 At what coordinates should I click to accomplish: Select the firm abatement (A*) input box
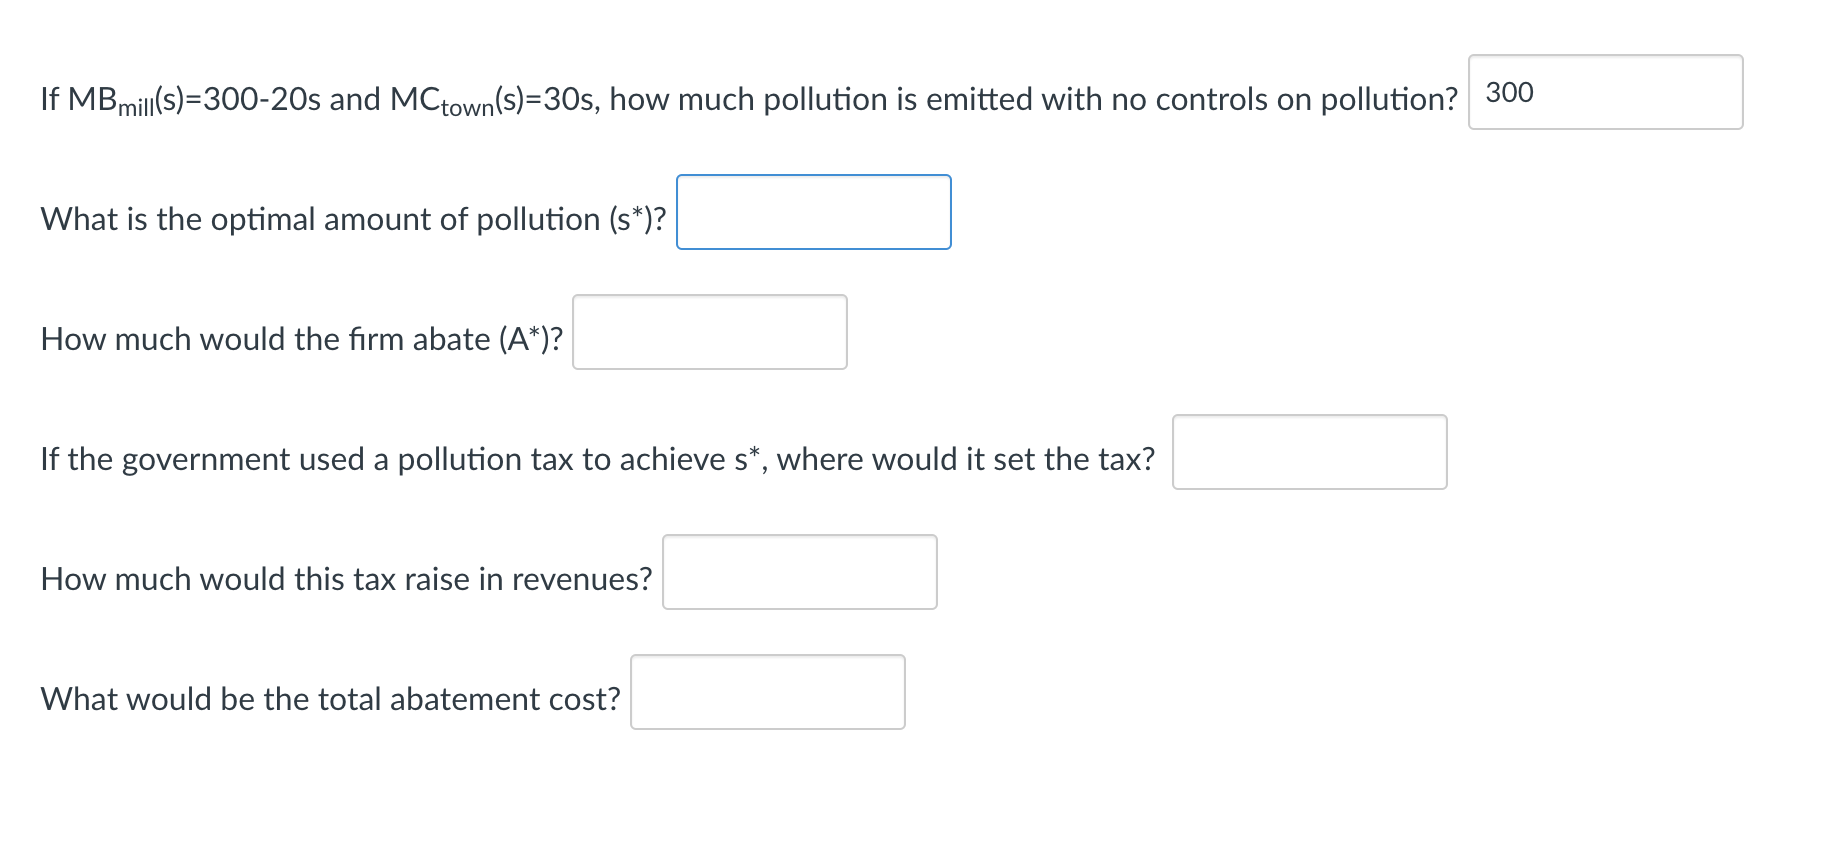[709, 332]
